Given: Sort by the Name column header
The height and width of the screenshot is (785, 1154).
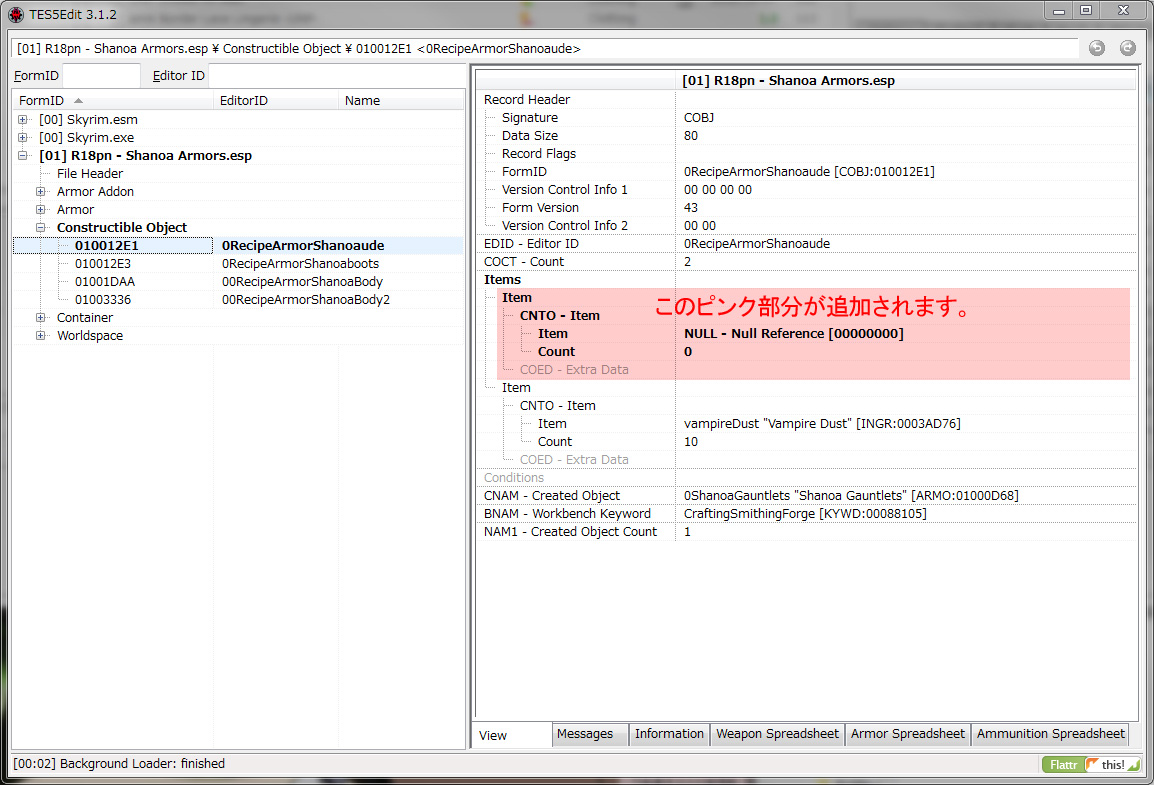Looking at the screenshot, I should pos(401,100).
